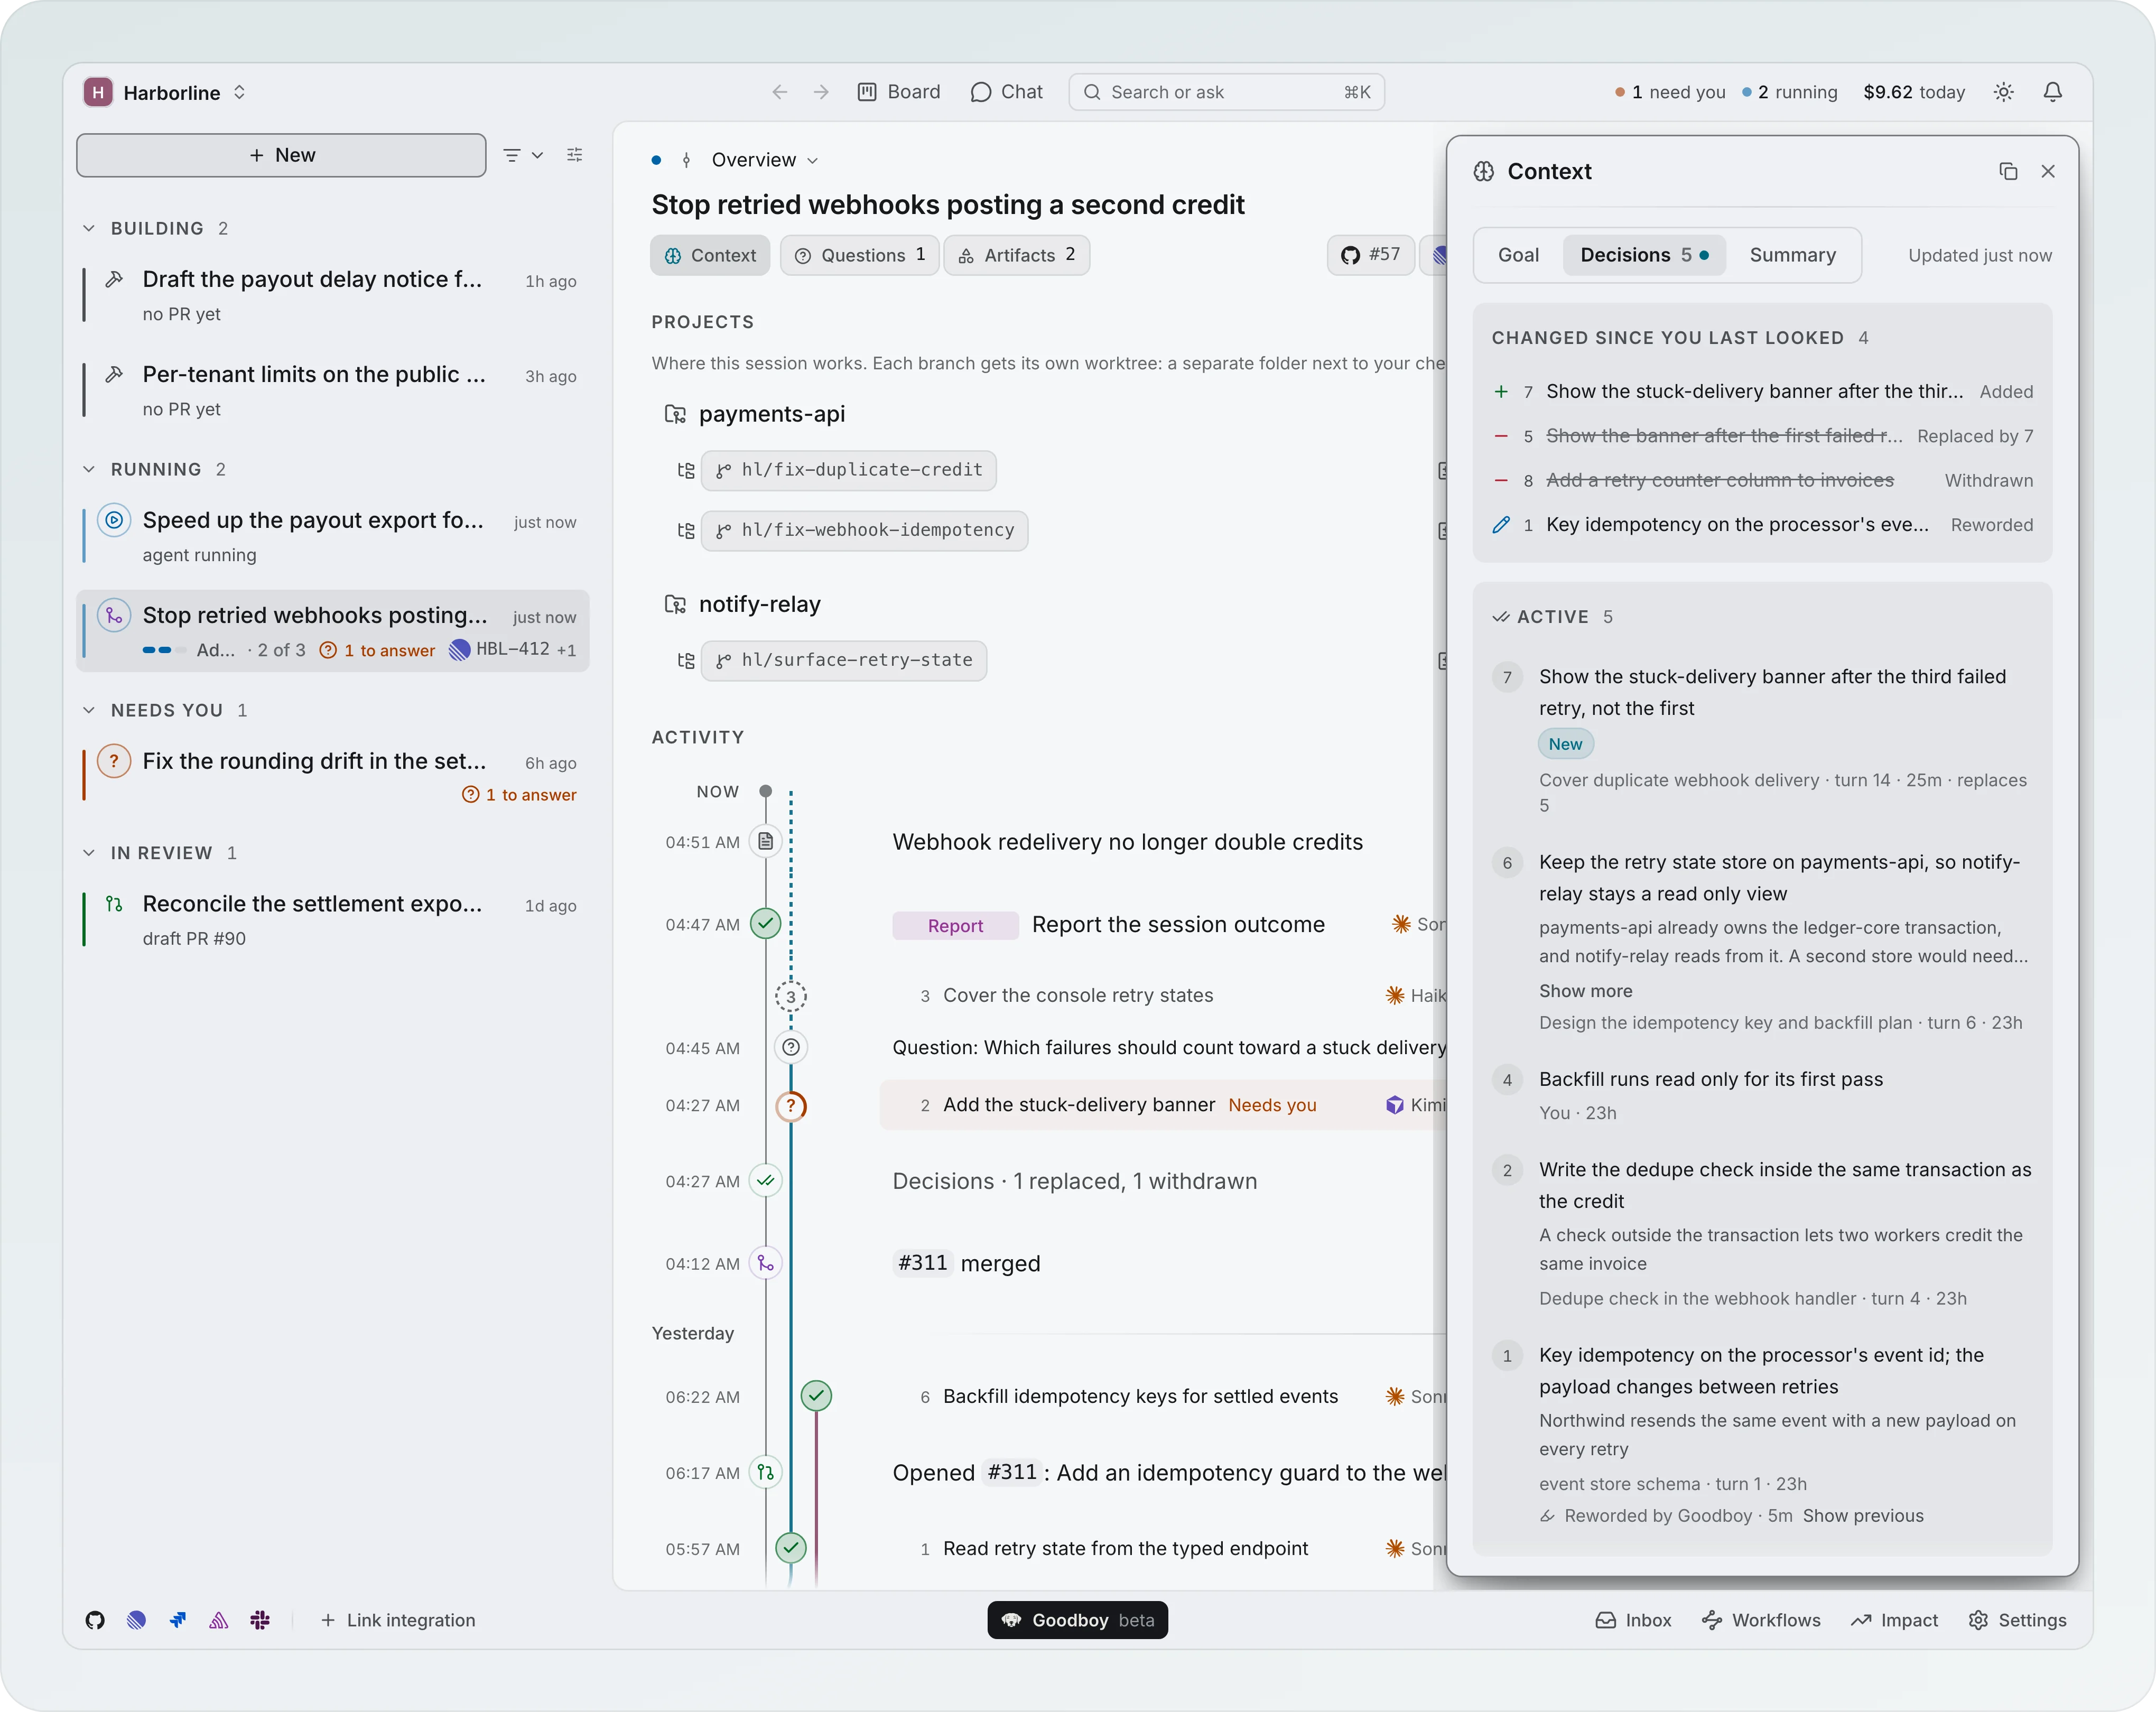Image resolution: width=2156 pixels, height=1712 pixels.
Task: Switch to the Summary tab
Action: point(1792,255)
